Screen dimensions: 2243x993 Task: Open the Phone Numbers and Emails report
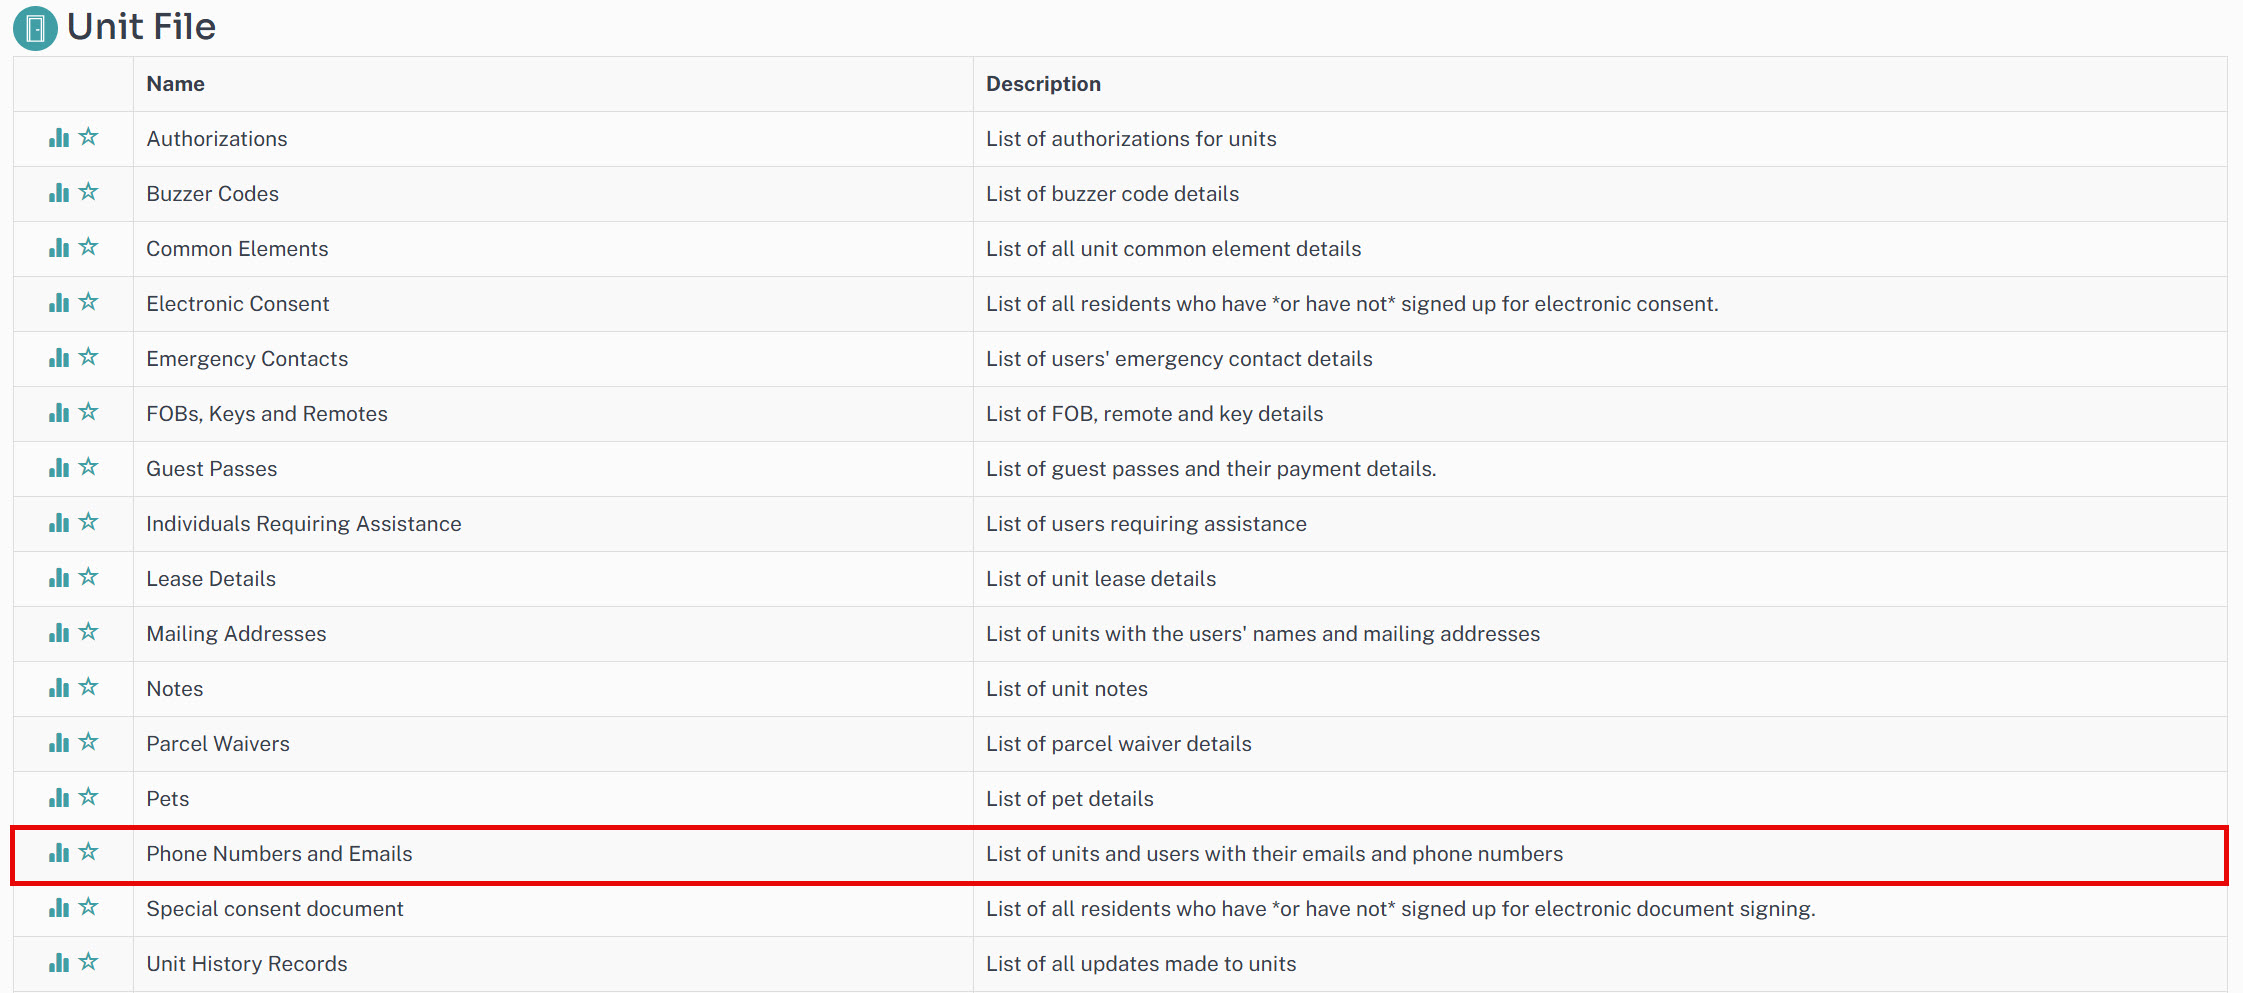pyautogui.click(x=280, y=854)
